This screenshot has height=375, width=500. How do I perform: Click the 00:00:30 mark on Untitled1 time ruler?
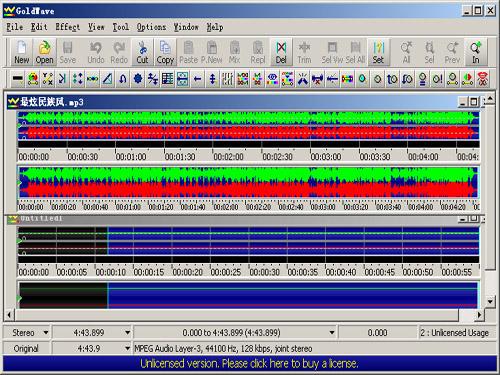click(x=264, y=272)
